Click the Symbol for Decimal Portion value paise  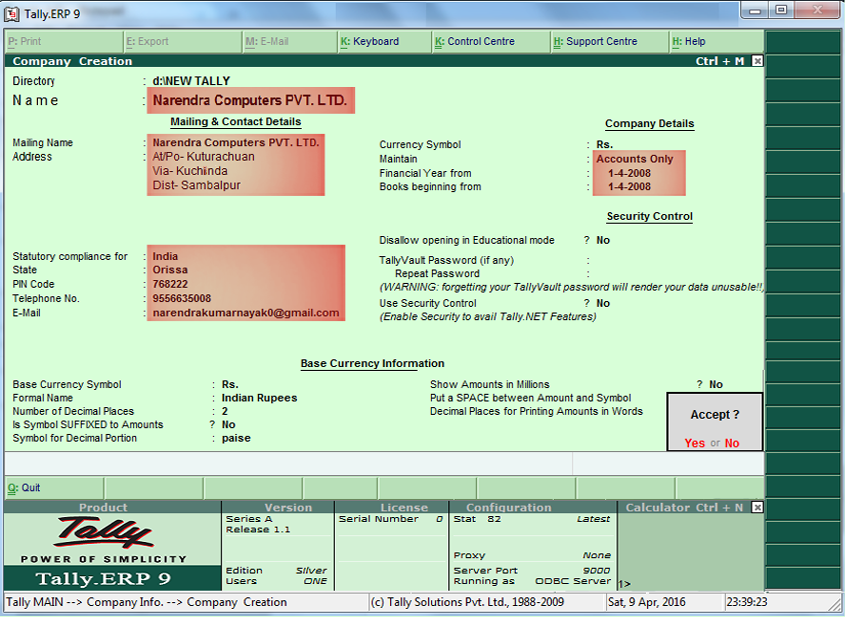click(x=236, y=438)
